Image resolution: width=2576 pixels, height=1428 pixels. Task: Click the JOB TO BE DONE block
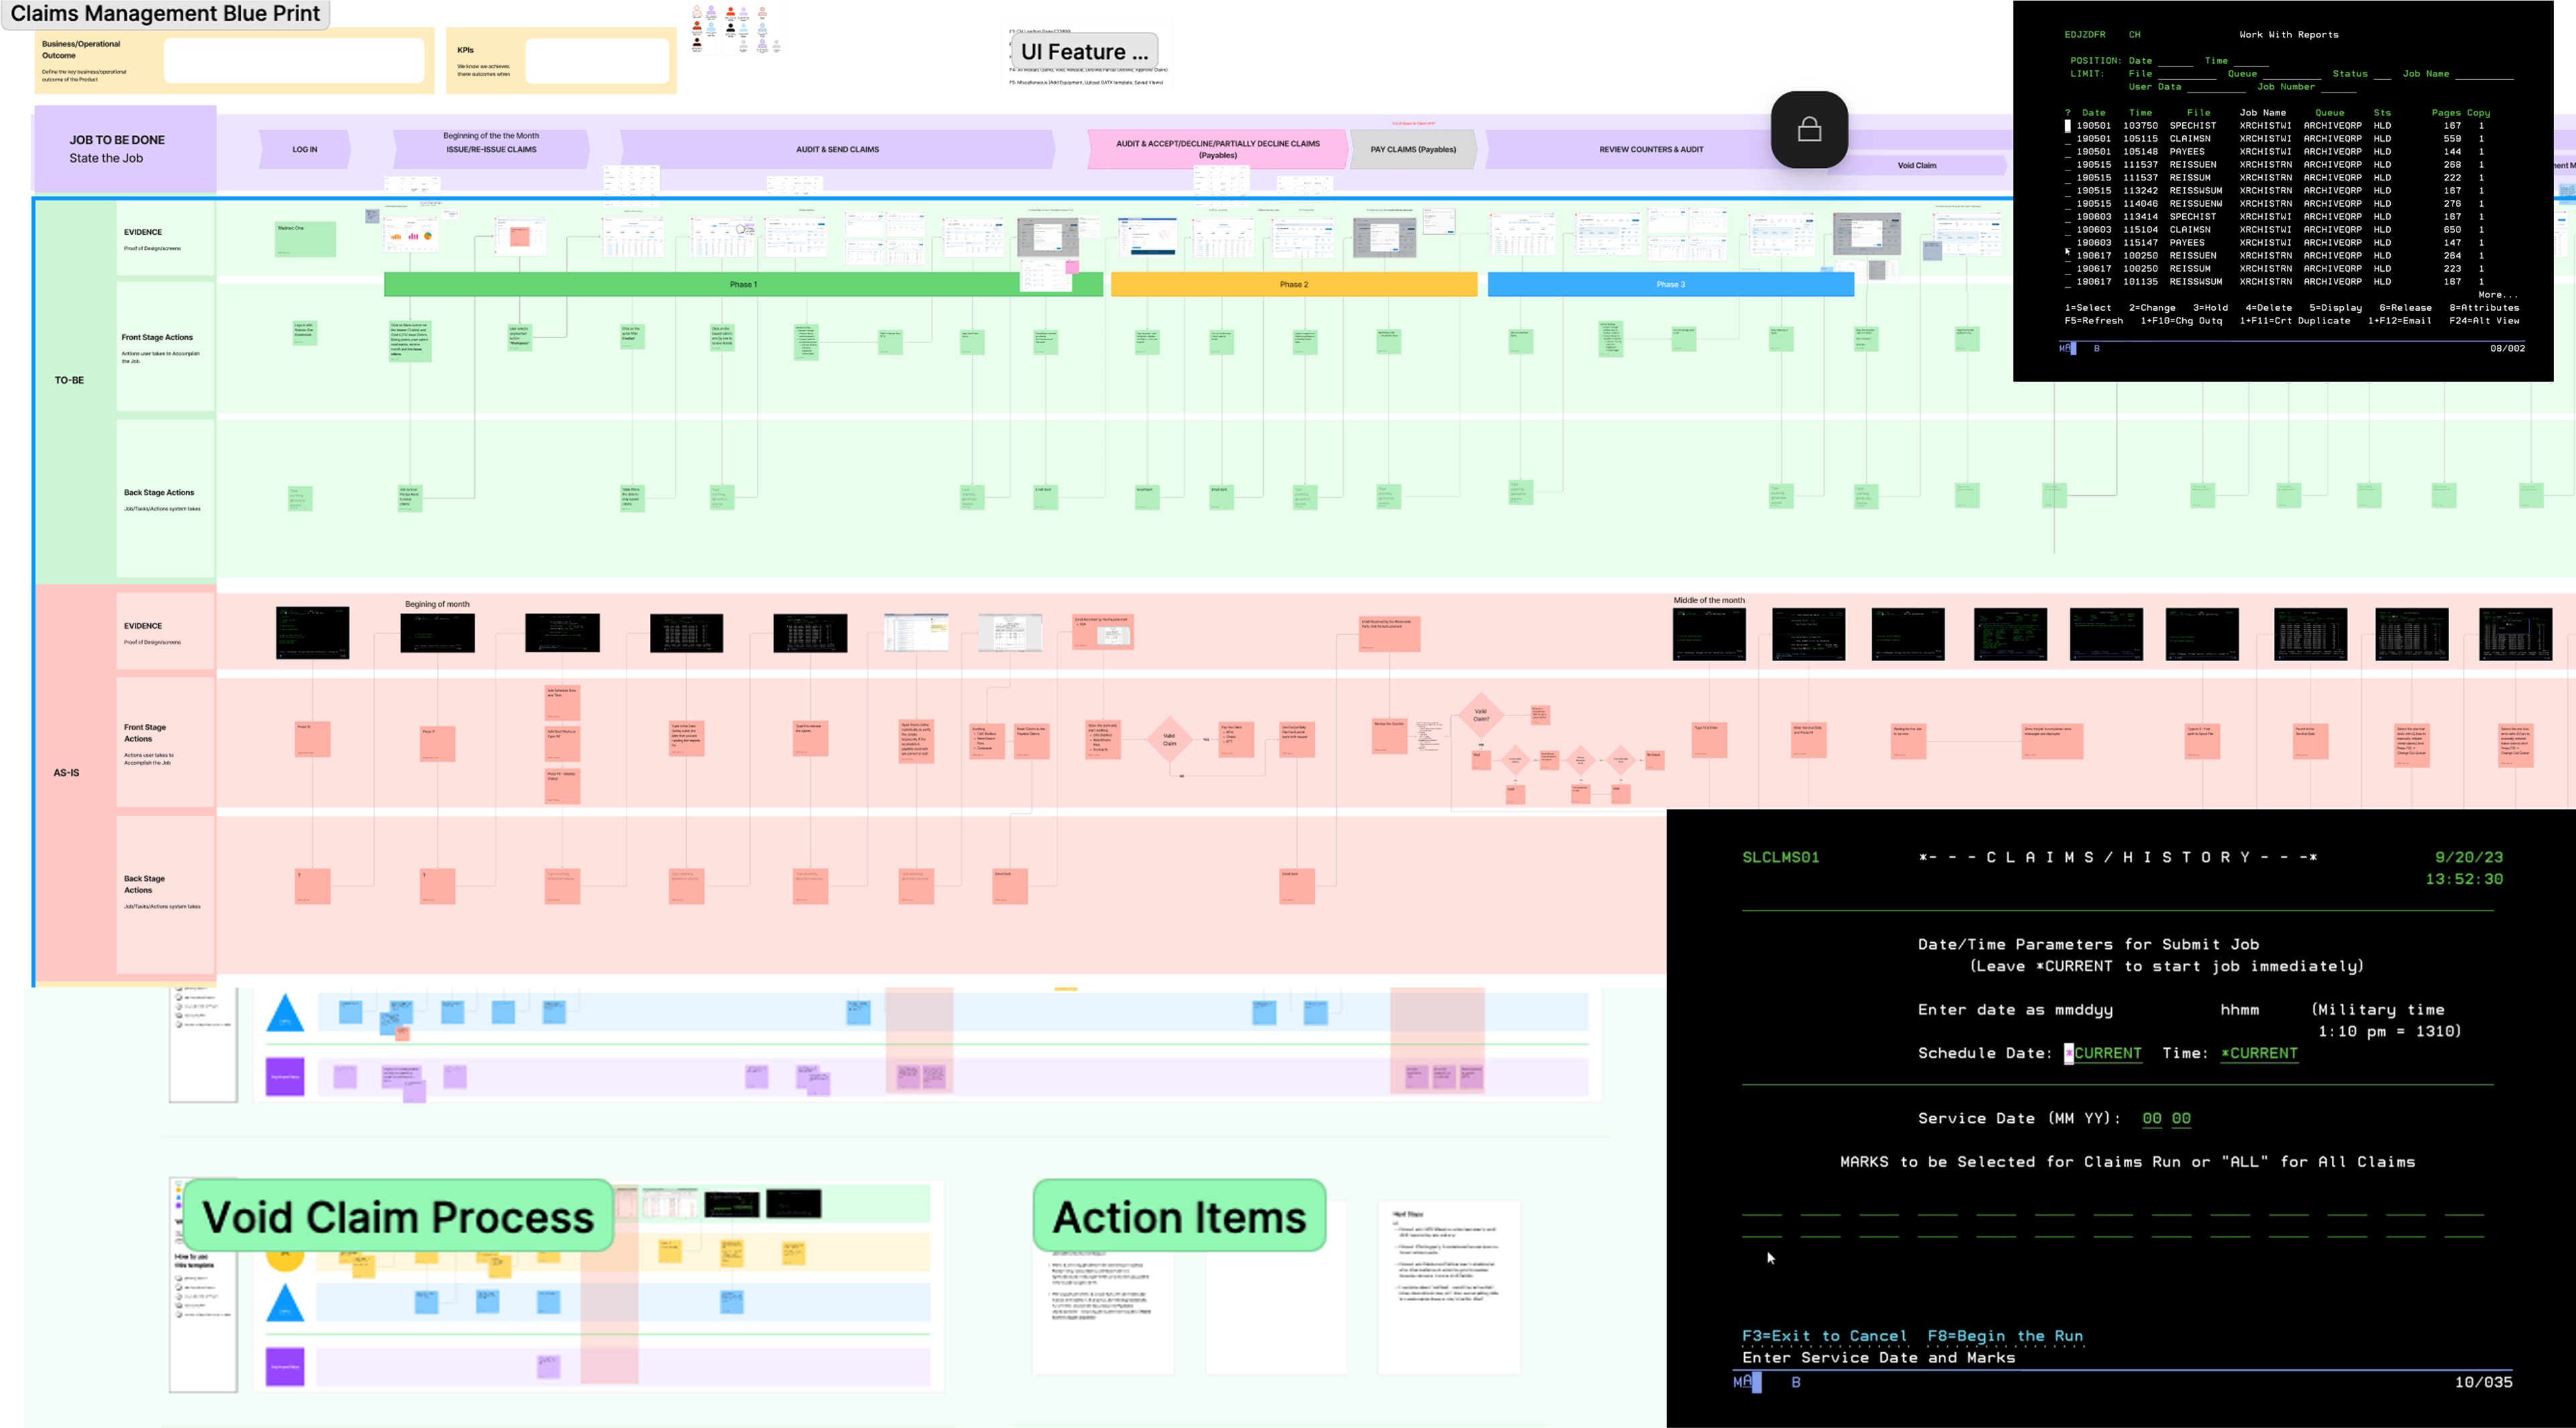[125, 149]
